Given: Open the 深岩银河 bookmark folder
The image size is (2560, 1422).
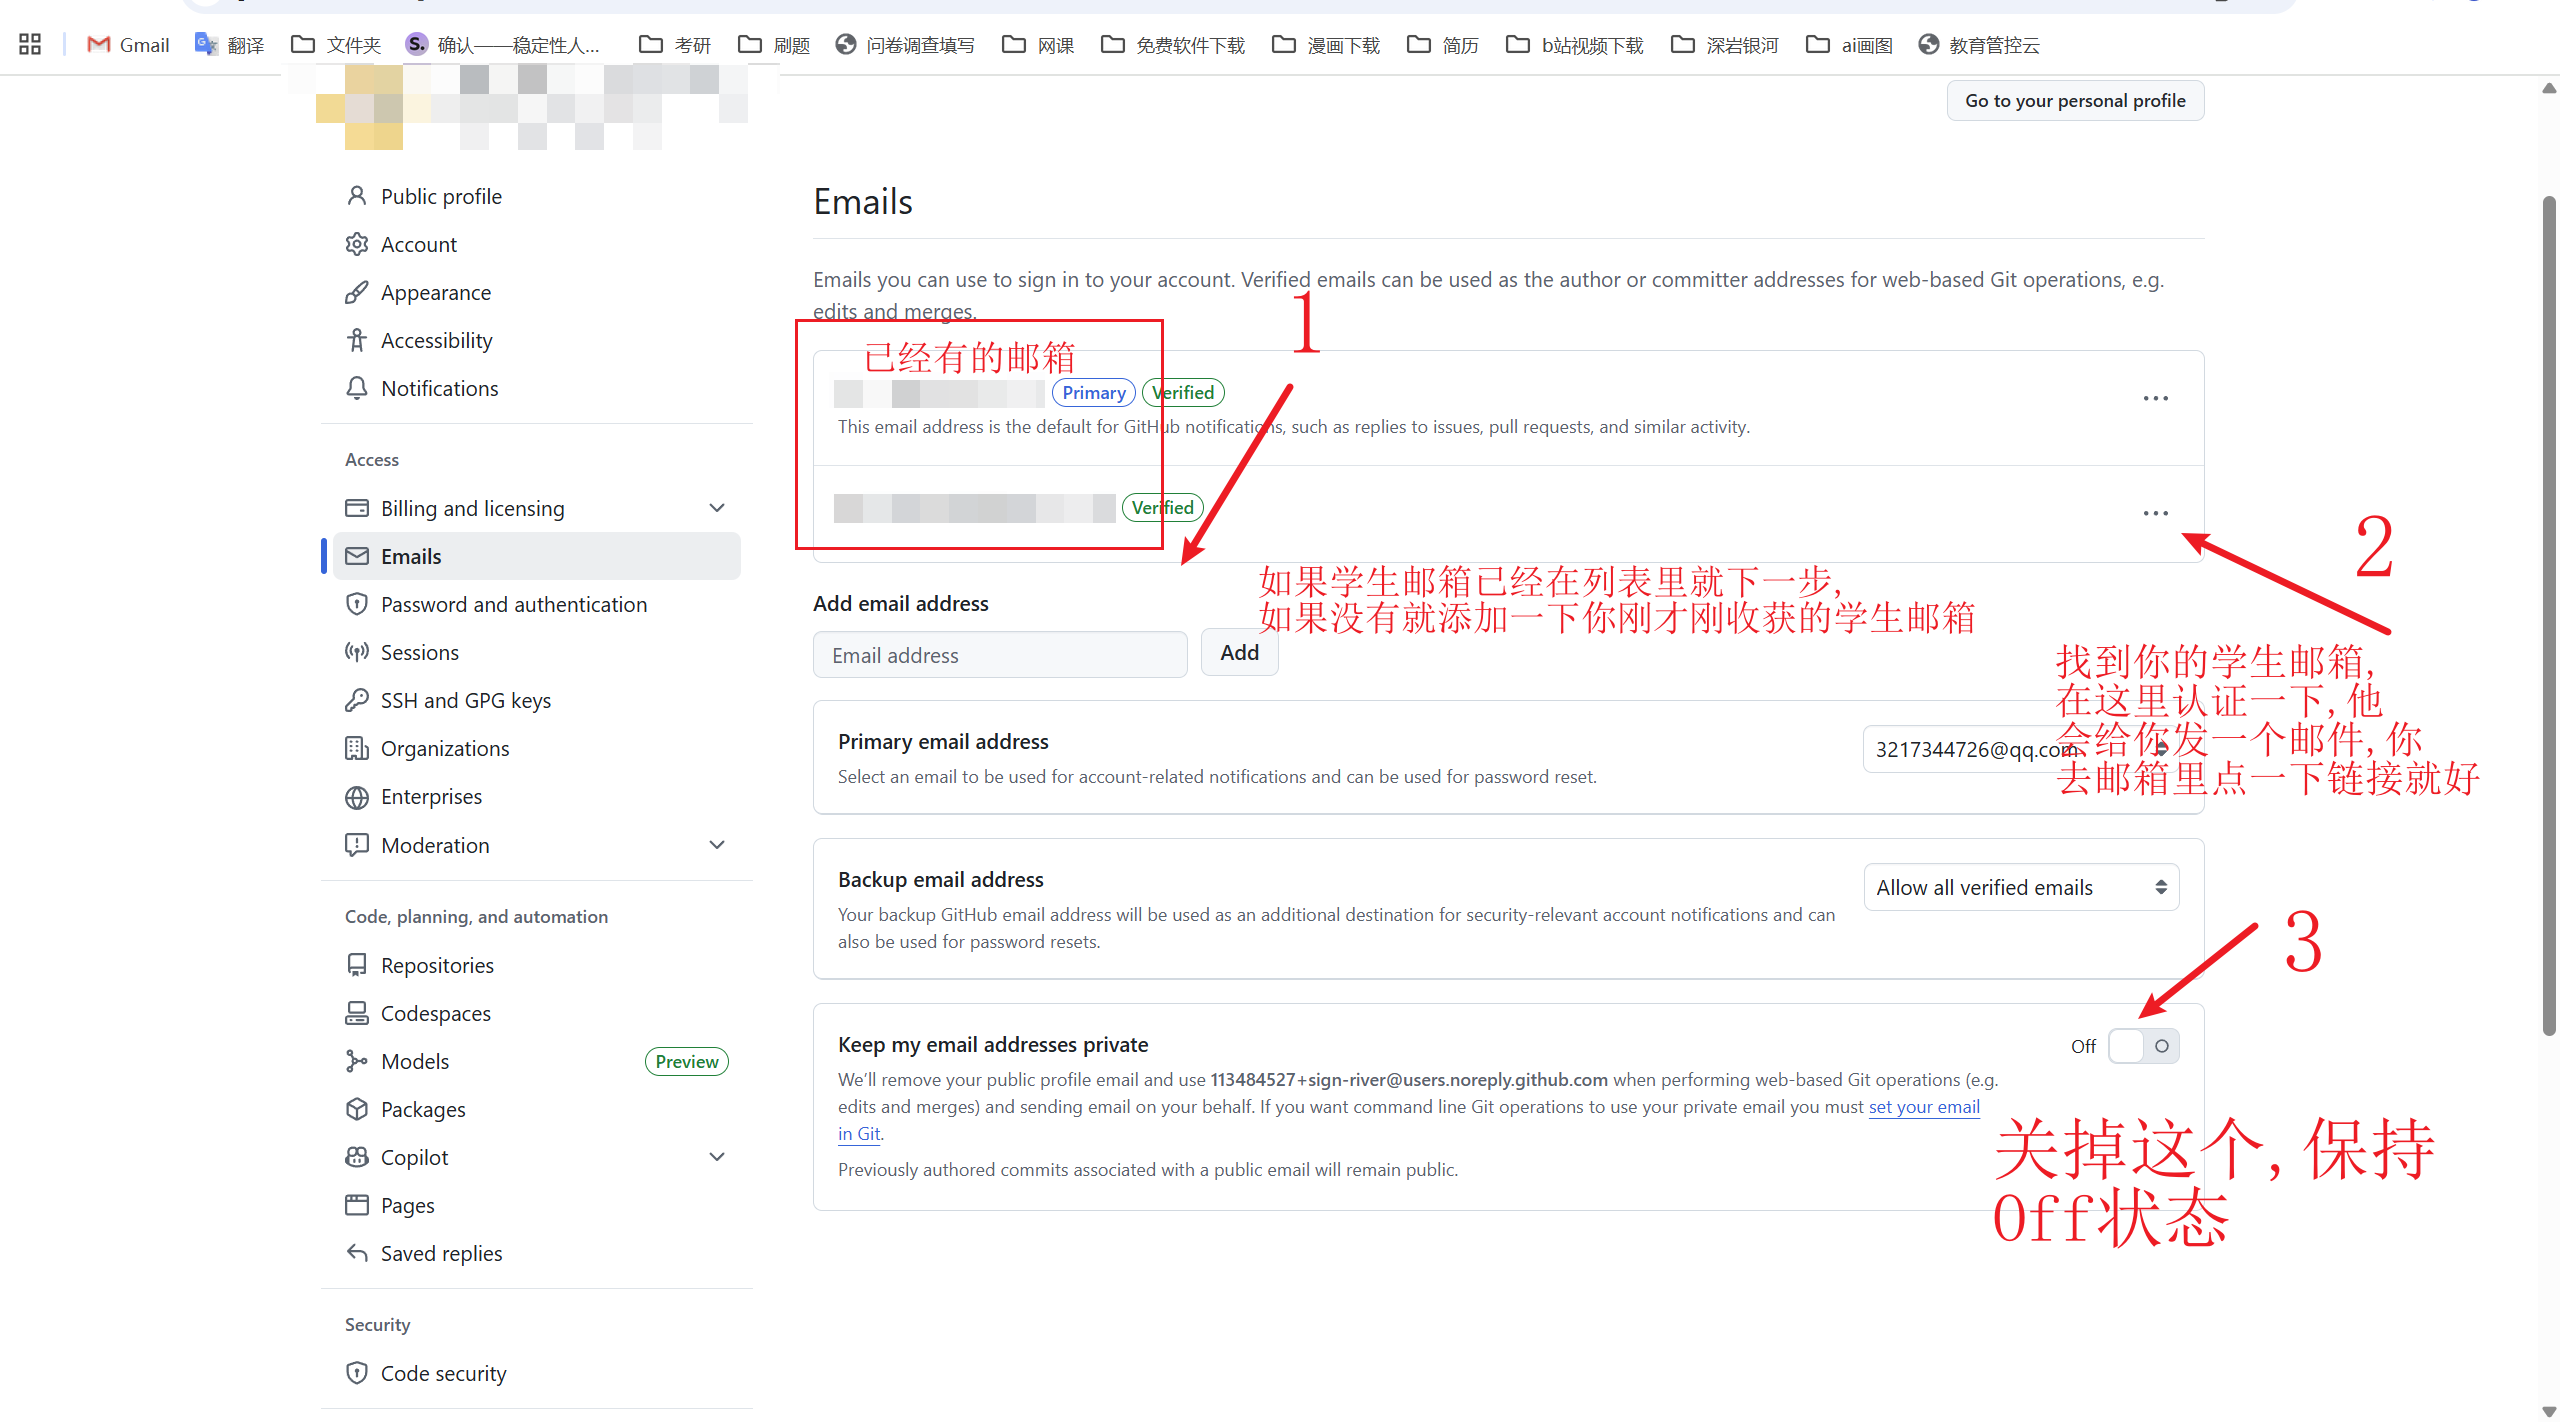Looking at the screenshot, I should click(x=1725, y=44).
